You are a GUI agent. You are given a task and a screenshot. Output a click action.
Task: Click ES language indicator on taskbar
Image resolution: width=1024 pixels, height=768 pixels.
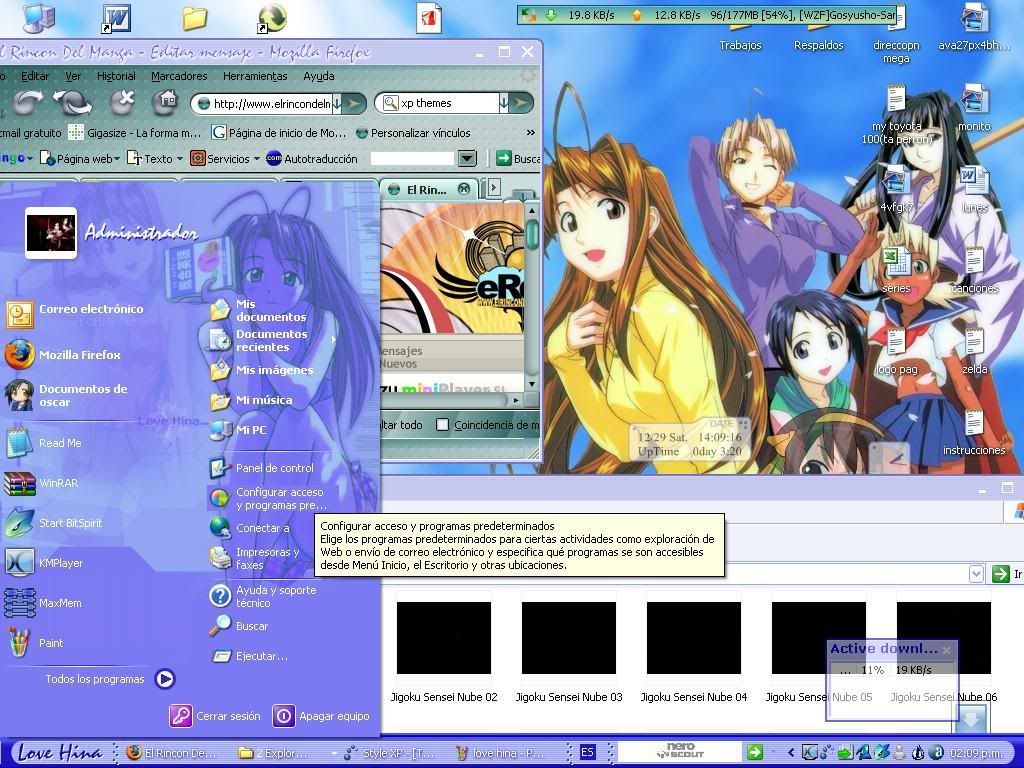point(587,752)
